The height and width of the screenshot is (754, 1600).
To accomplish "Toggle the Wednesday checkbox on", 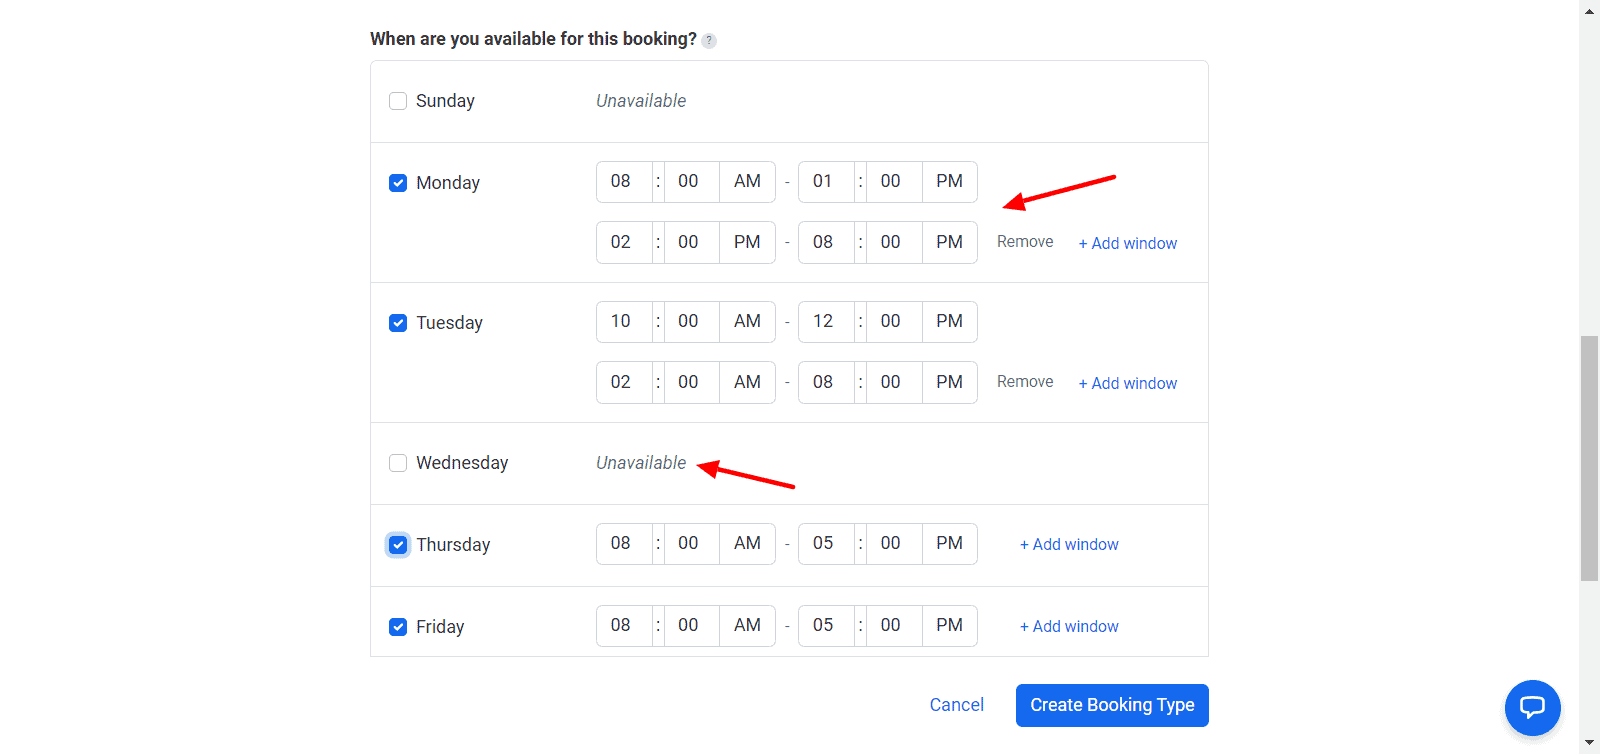I will point(398,463).
